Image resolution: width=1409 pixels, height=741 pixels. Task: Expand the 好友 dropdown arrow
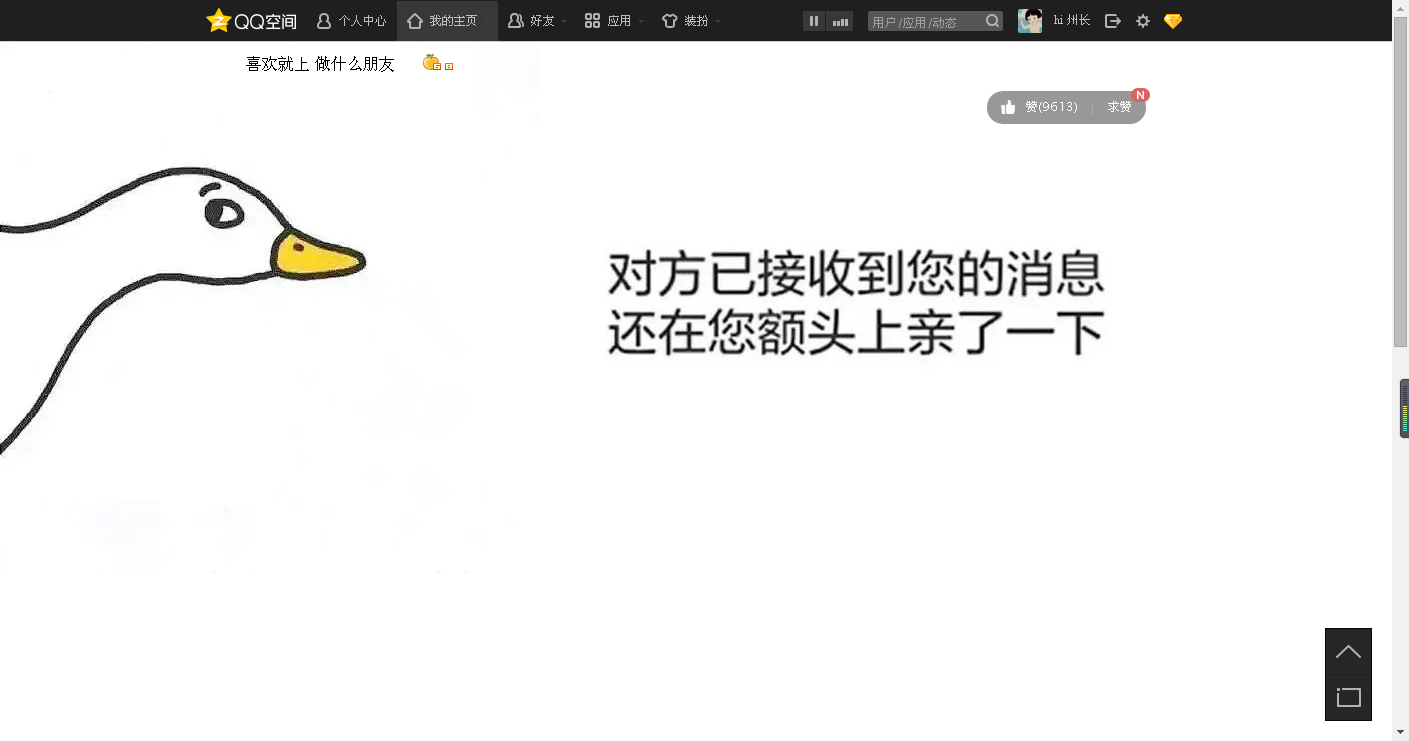pyautogui.click(x=564, y=21)
